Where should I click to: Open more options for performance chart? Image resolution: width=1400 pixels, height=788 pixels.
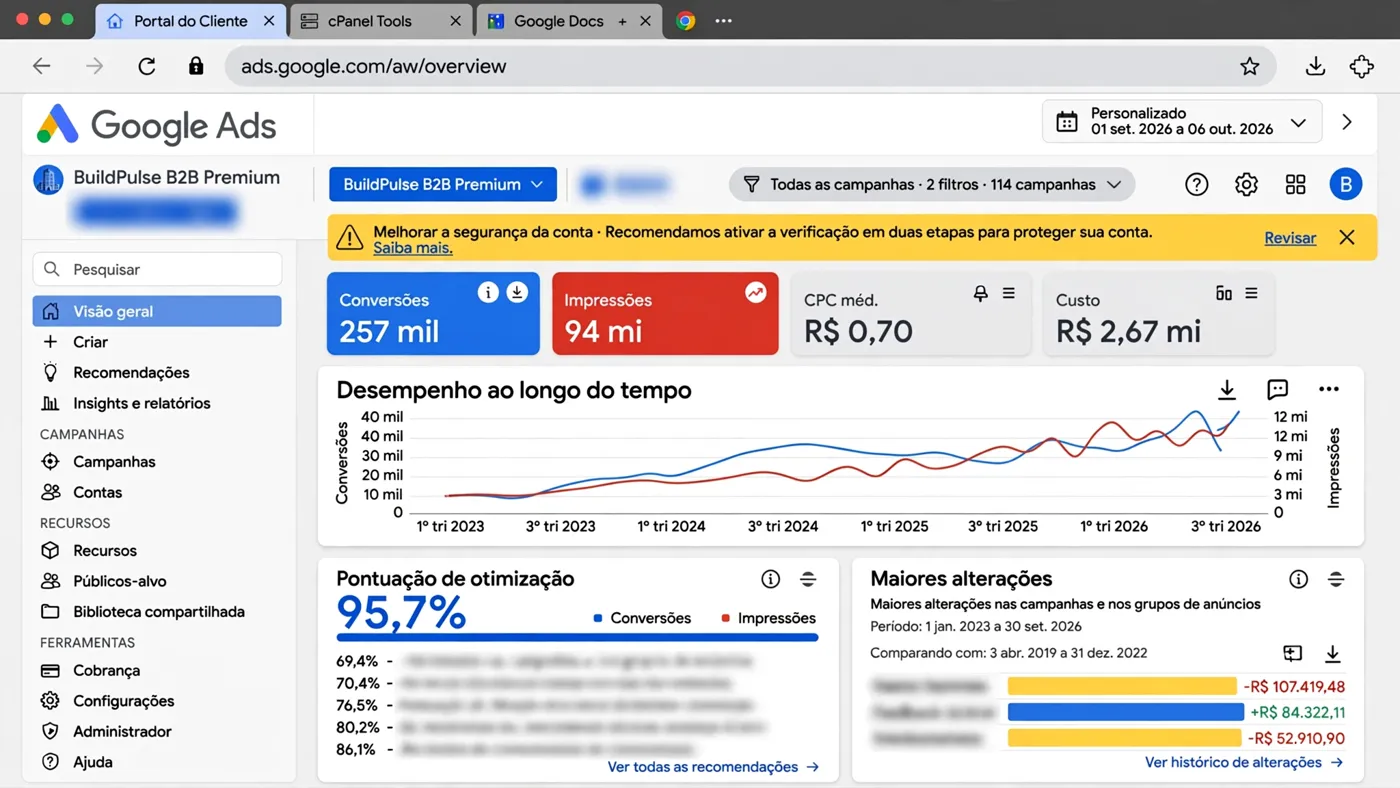click(1328, 390)
